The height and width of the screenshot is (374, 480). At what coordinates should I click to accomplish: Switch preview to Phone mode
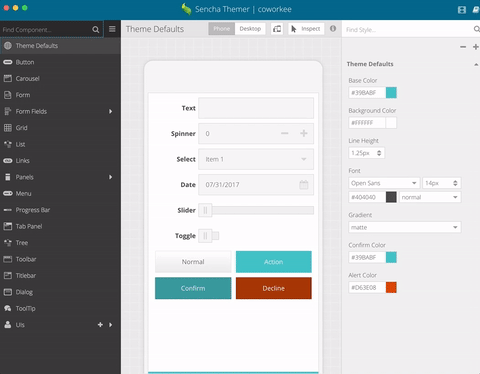pos(222,29)
